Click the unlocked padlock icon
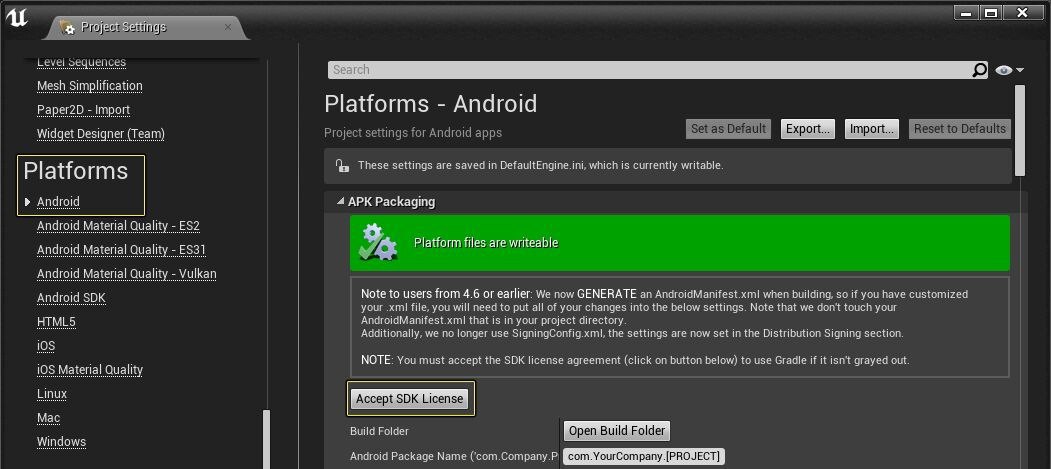Image resolution: width=1051 pixels, height=469 pixels. click(x=342, y=165)
